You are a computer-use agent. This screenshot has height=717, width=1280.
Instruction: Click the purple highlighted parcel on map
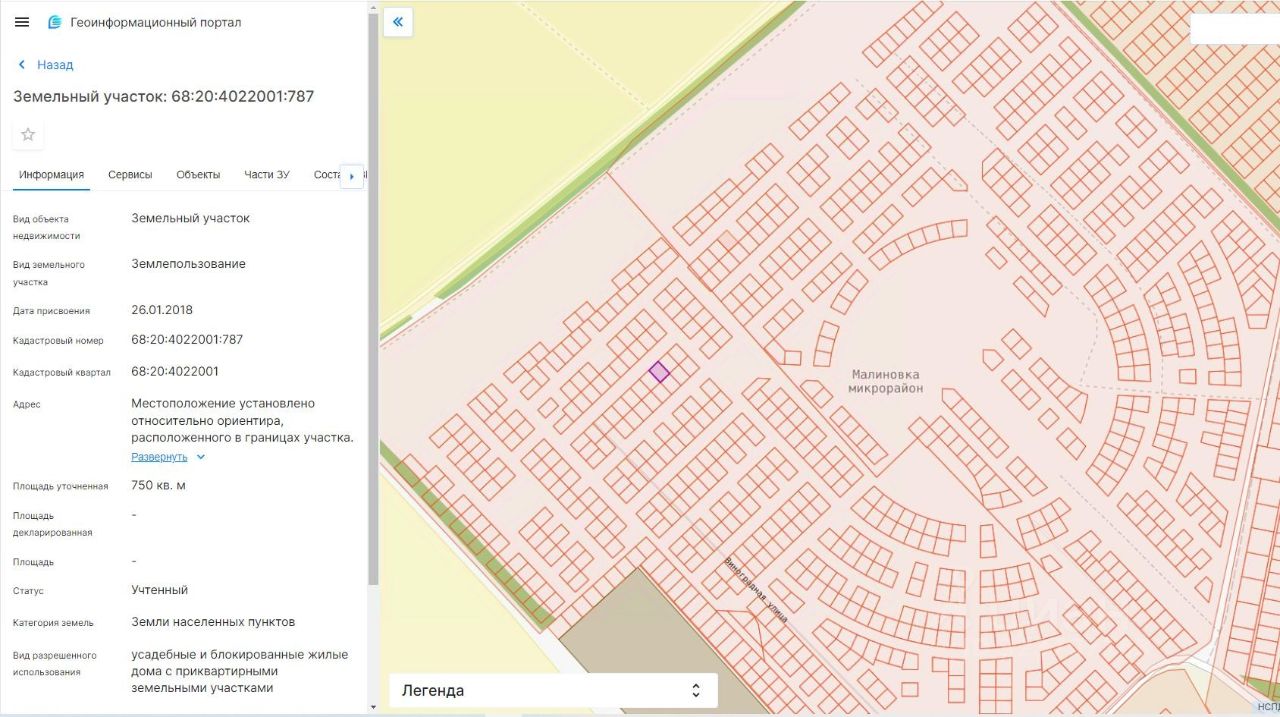[x=659, y=372]
